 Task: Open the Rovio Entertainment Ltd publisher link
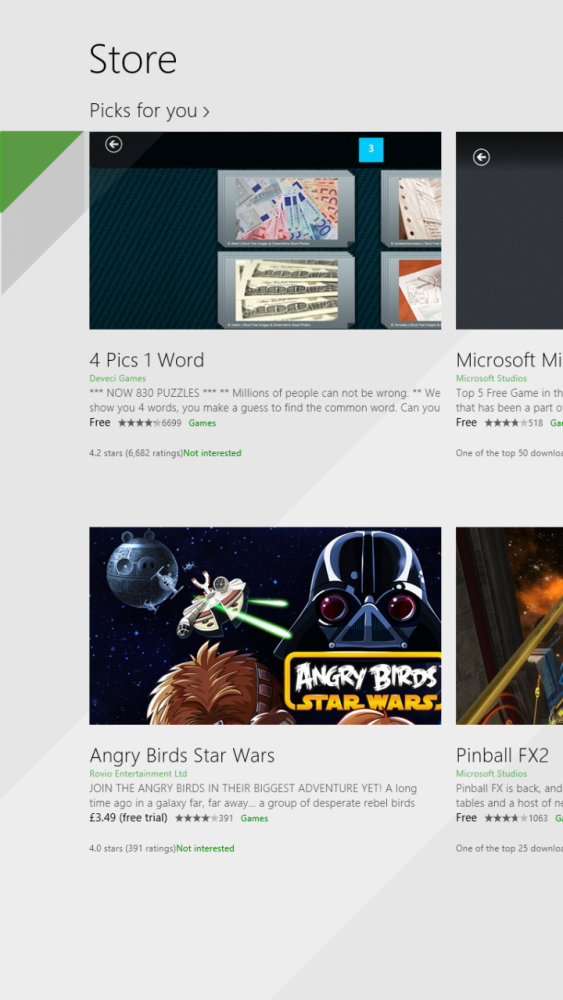pos(138,774)
